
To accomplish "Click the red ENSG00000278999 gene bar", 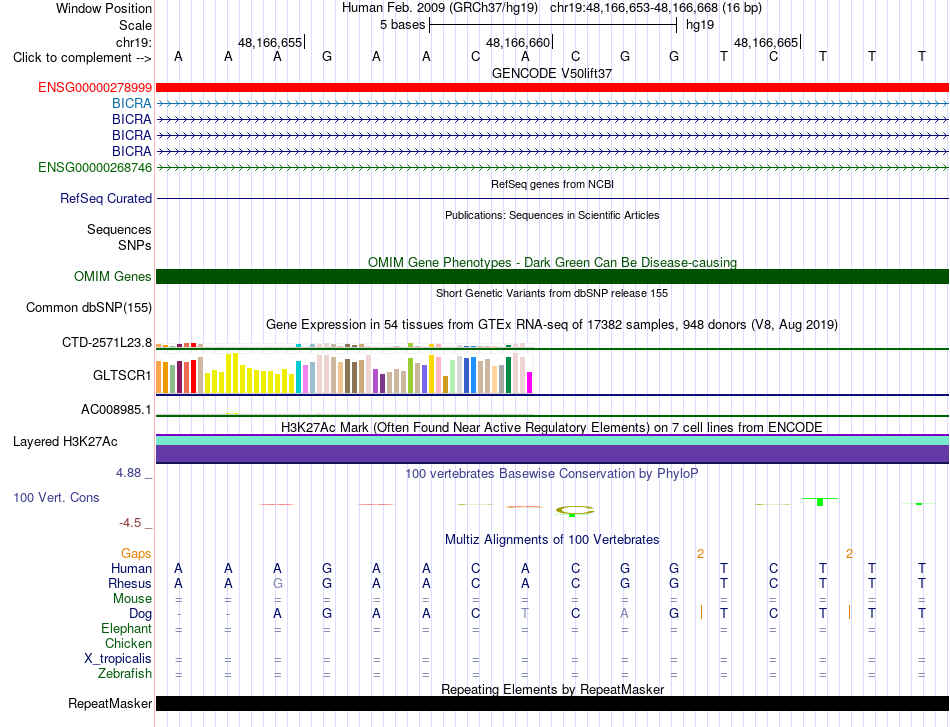I will pos(552,87).
